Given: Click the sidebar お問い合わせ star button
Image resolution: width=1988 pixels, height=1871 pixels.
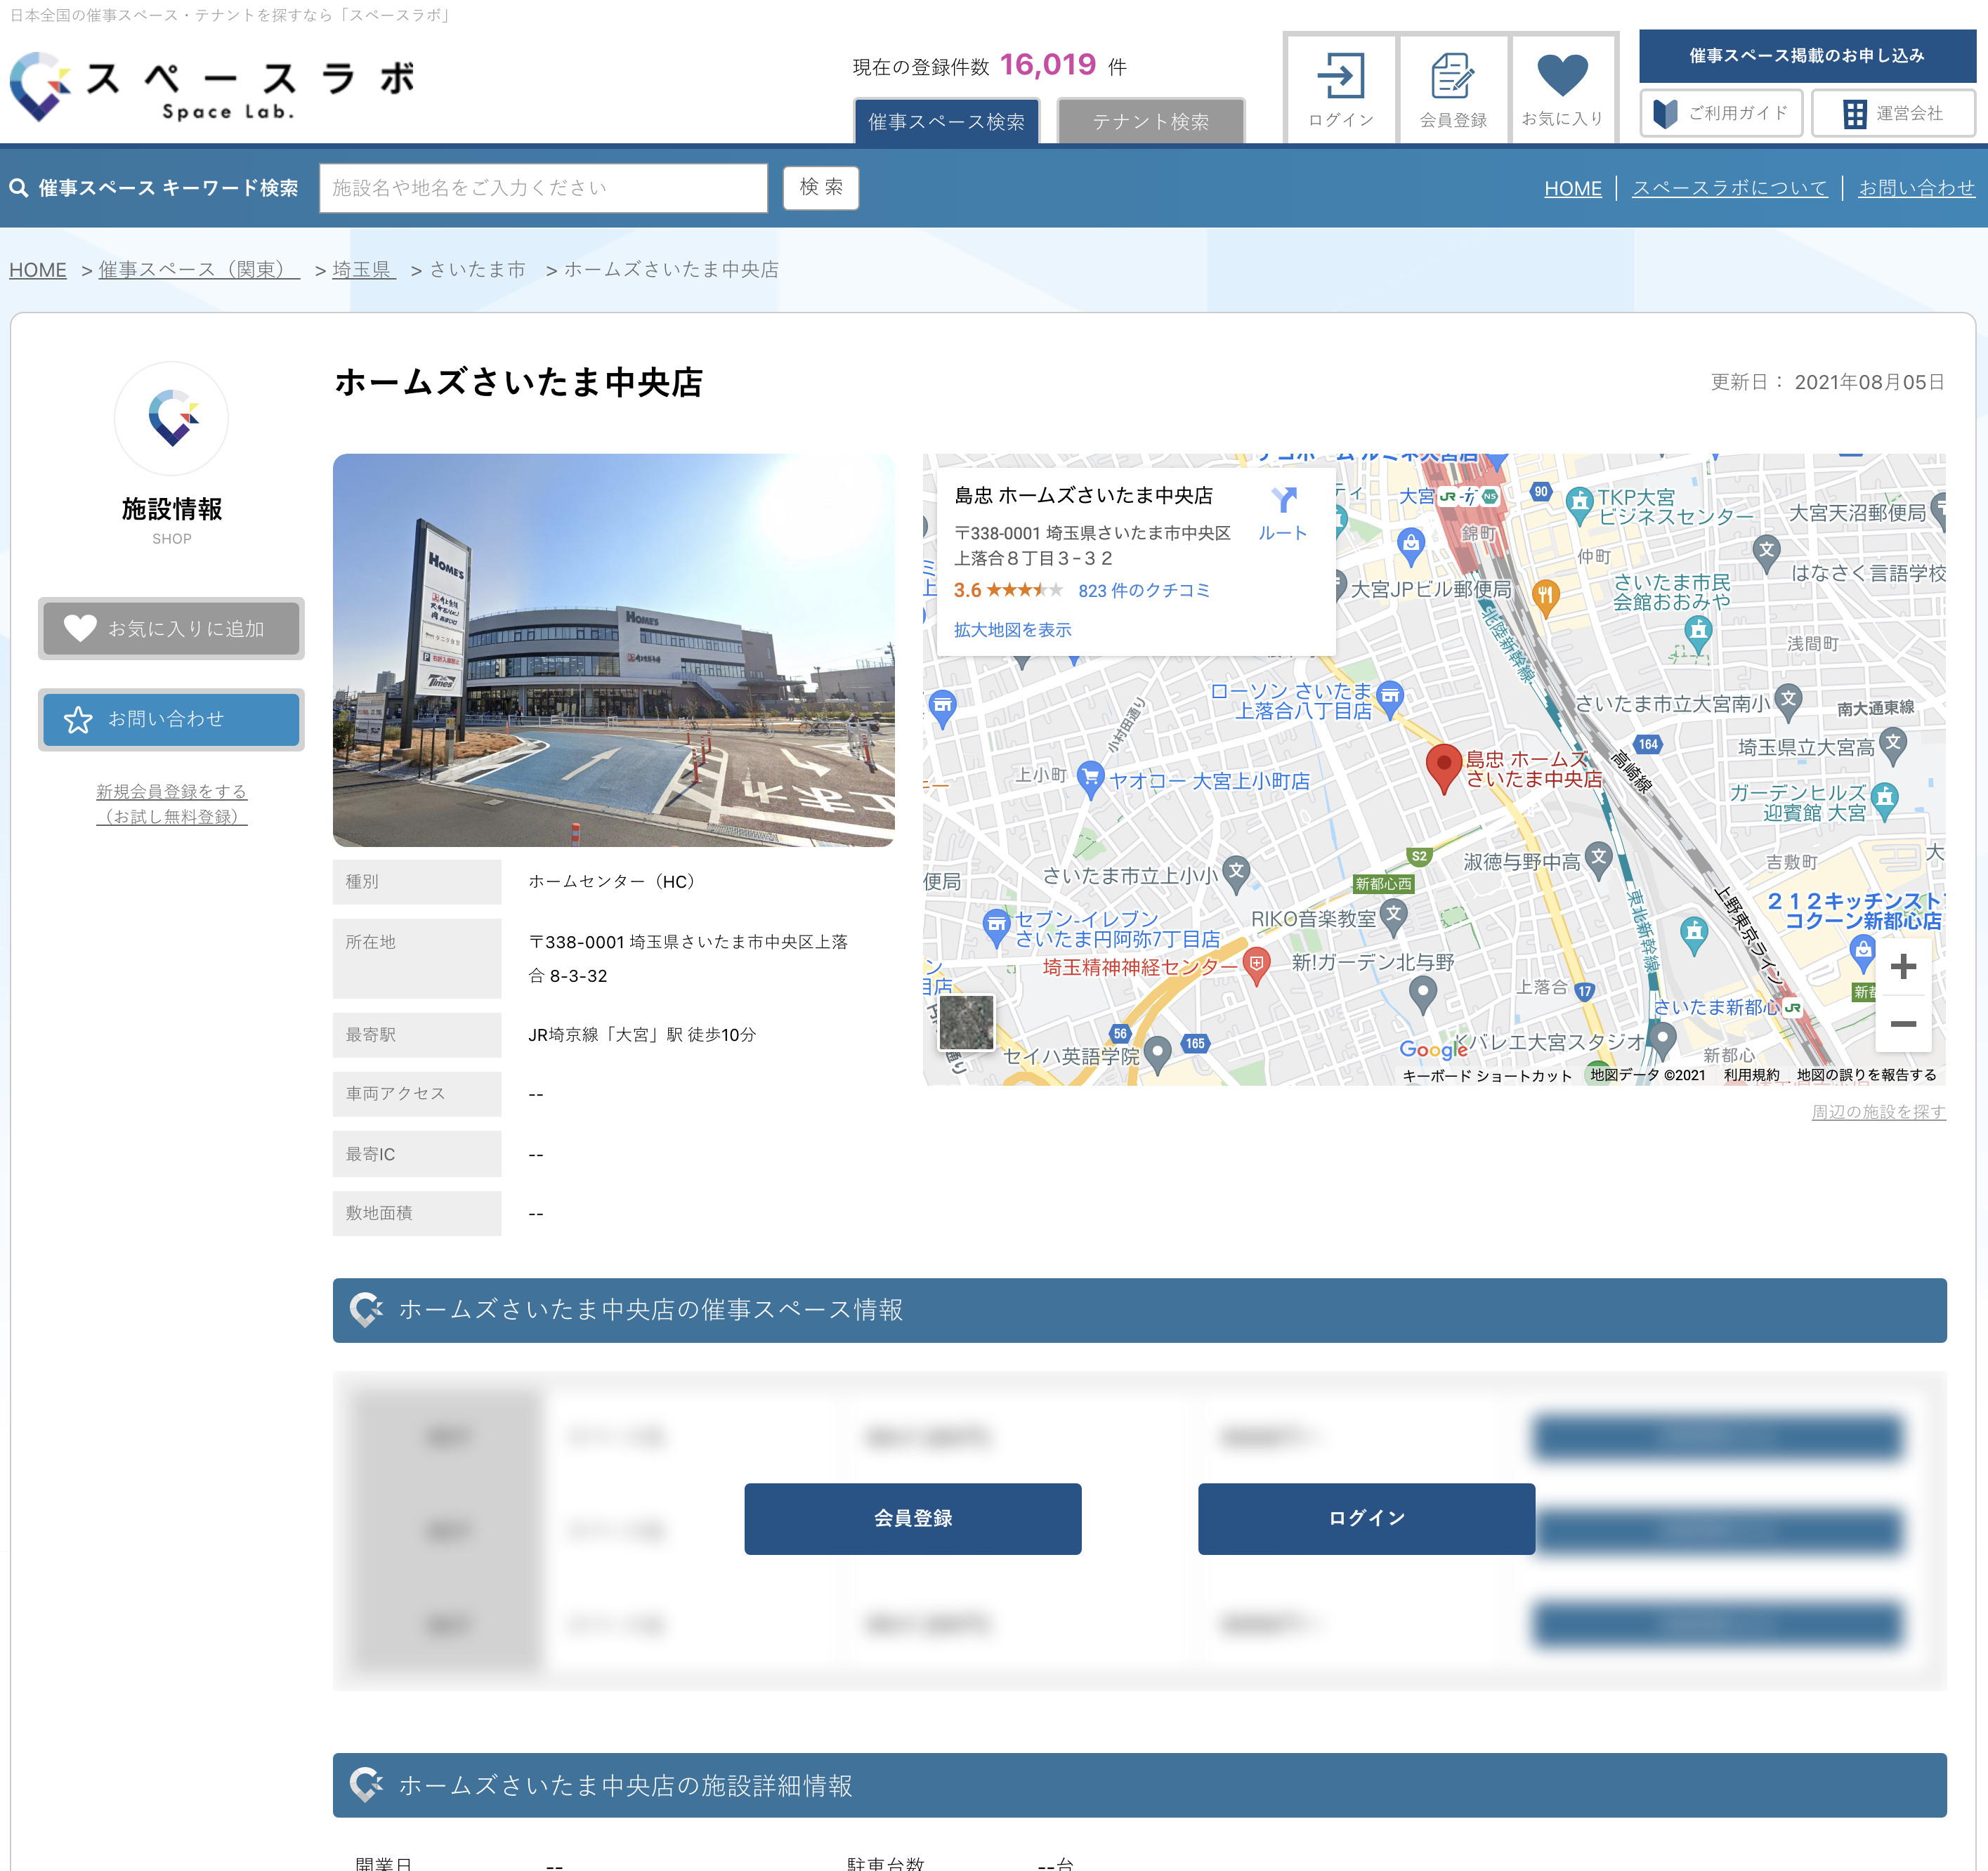Looking at the screenshot, I should (x=171, y=719).
